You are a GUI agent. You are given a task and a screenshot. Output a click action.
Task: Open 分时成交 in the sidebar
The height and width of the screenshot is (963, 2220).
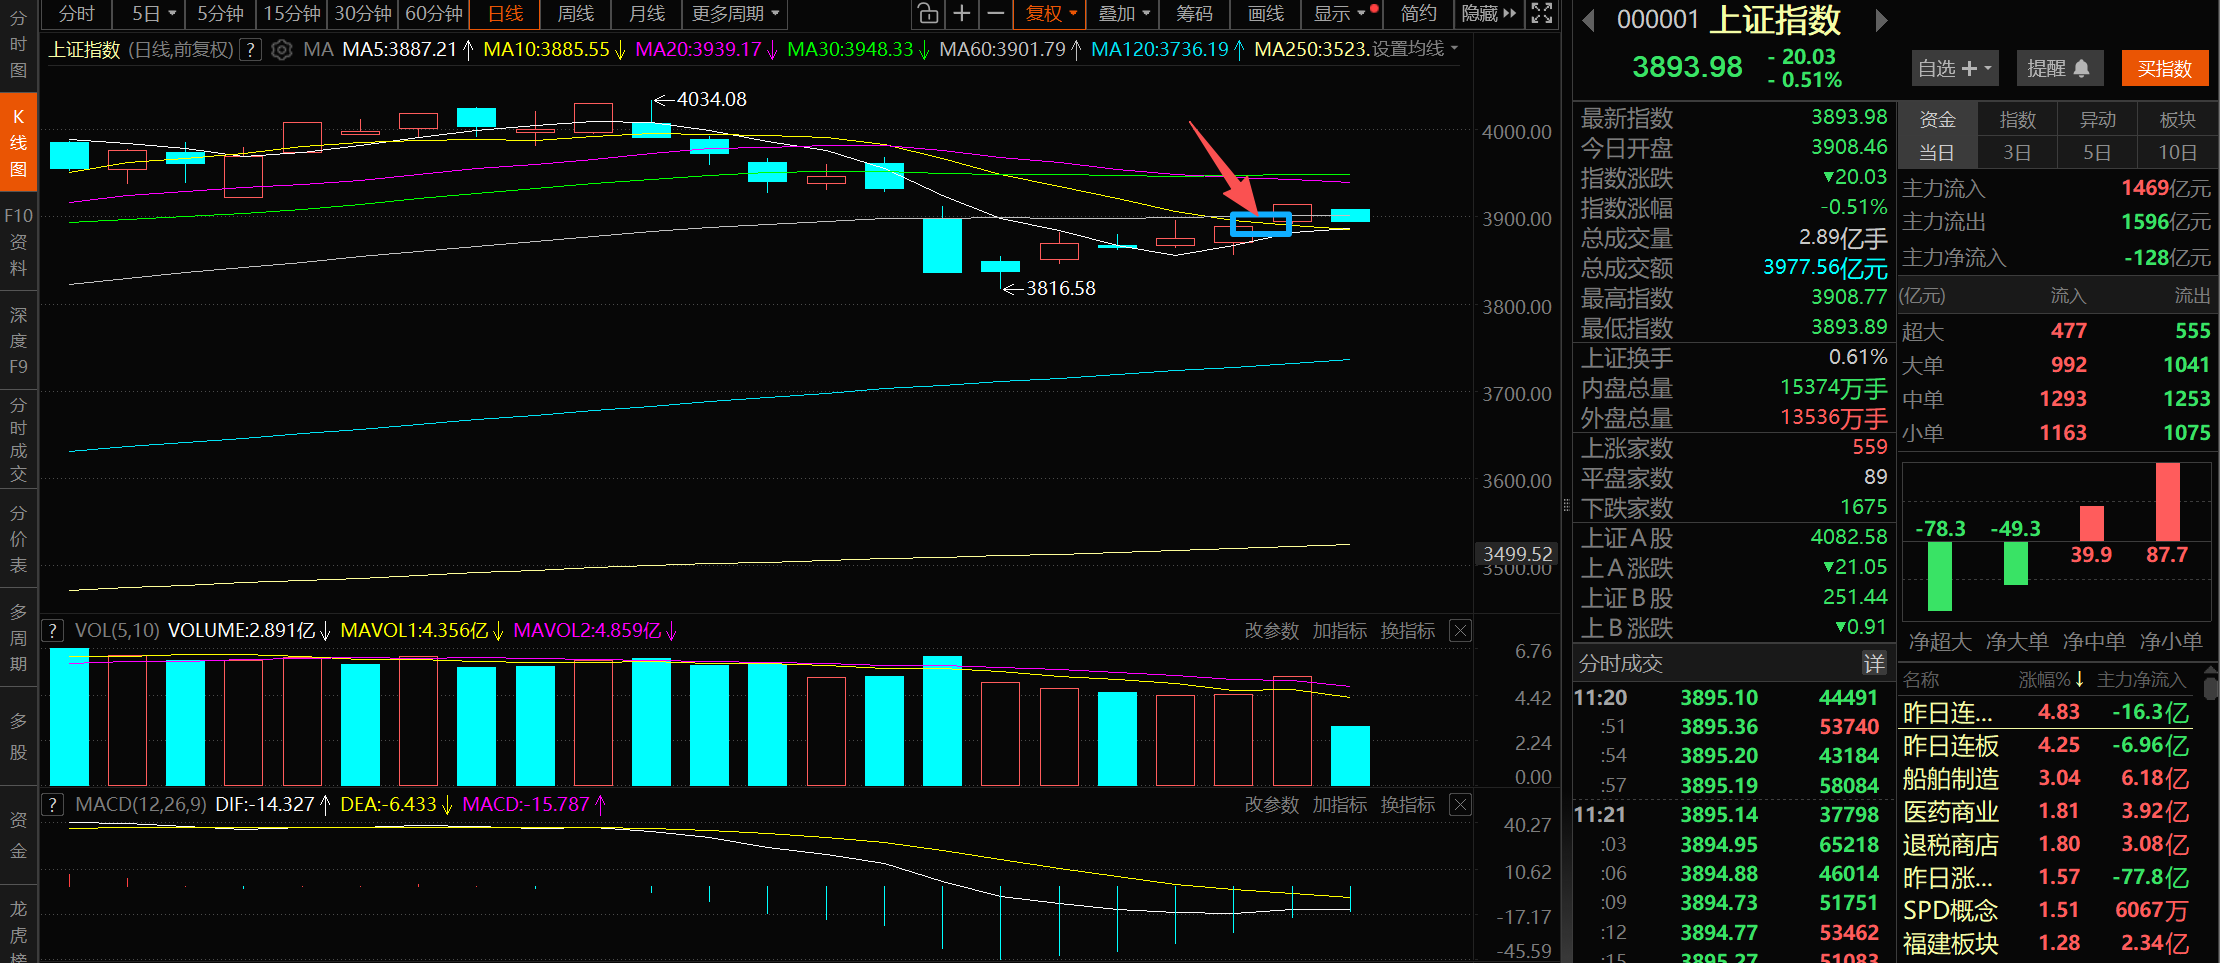click(x=18, y=439)
